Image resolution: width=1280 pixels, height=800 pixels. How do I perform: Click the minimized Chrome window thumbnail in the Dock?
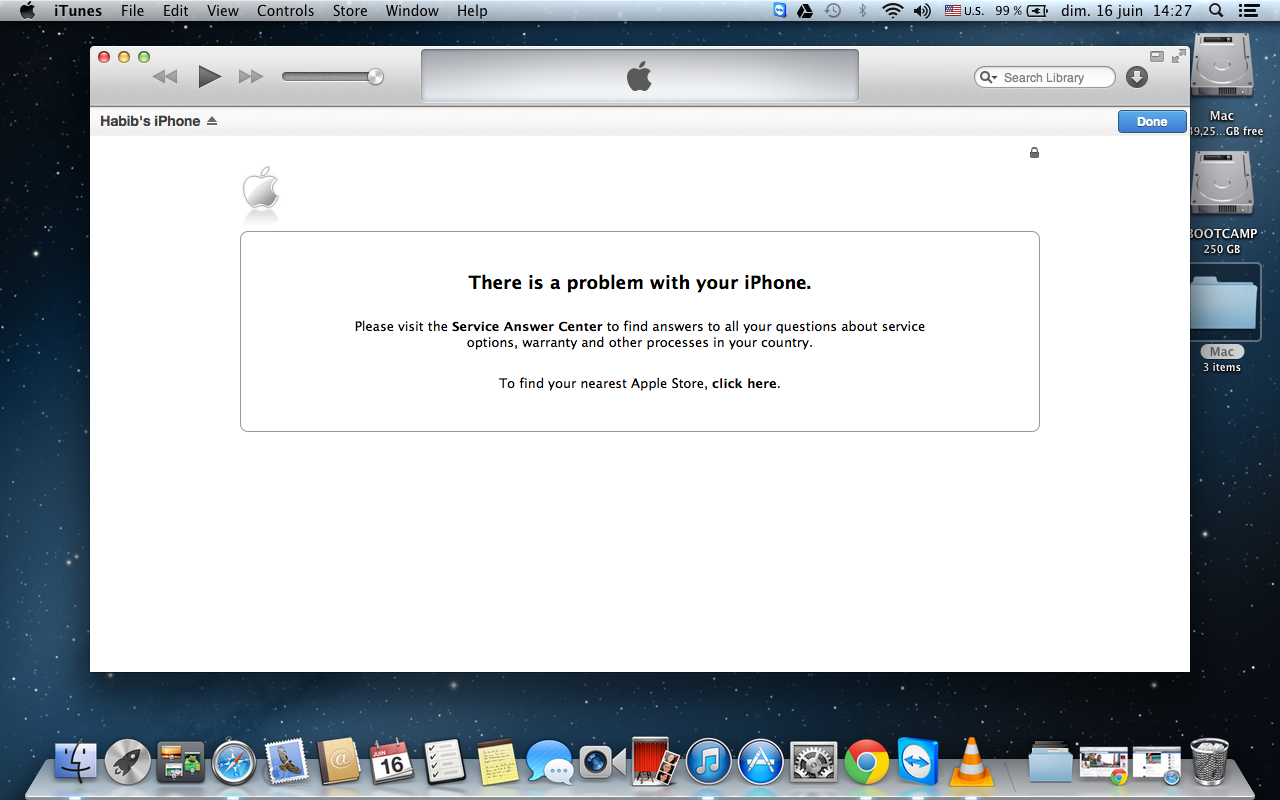click(1103, 764)
